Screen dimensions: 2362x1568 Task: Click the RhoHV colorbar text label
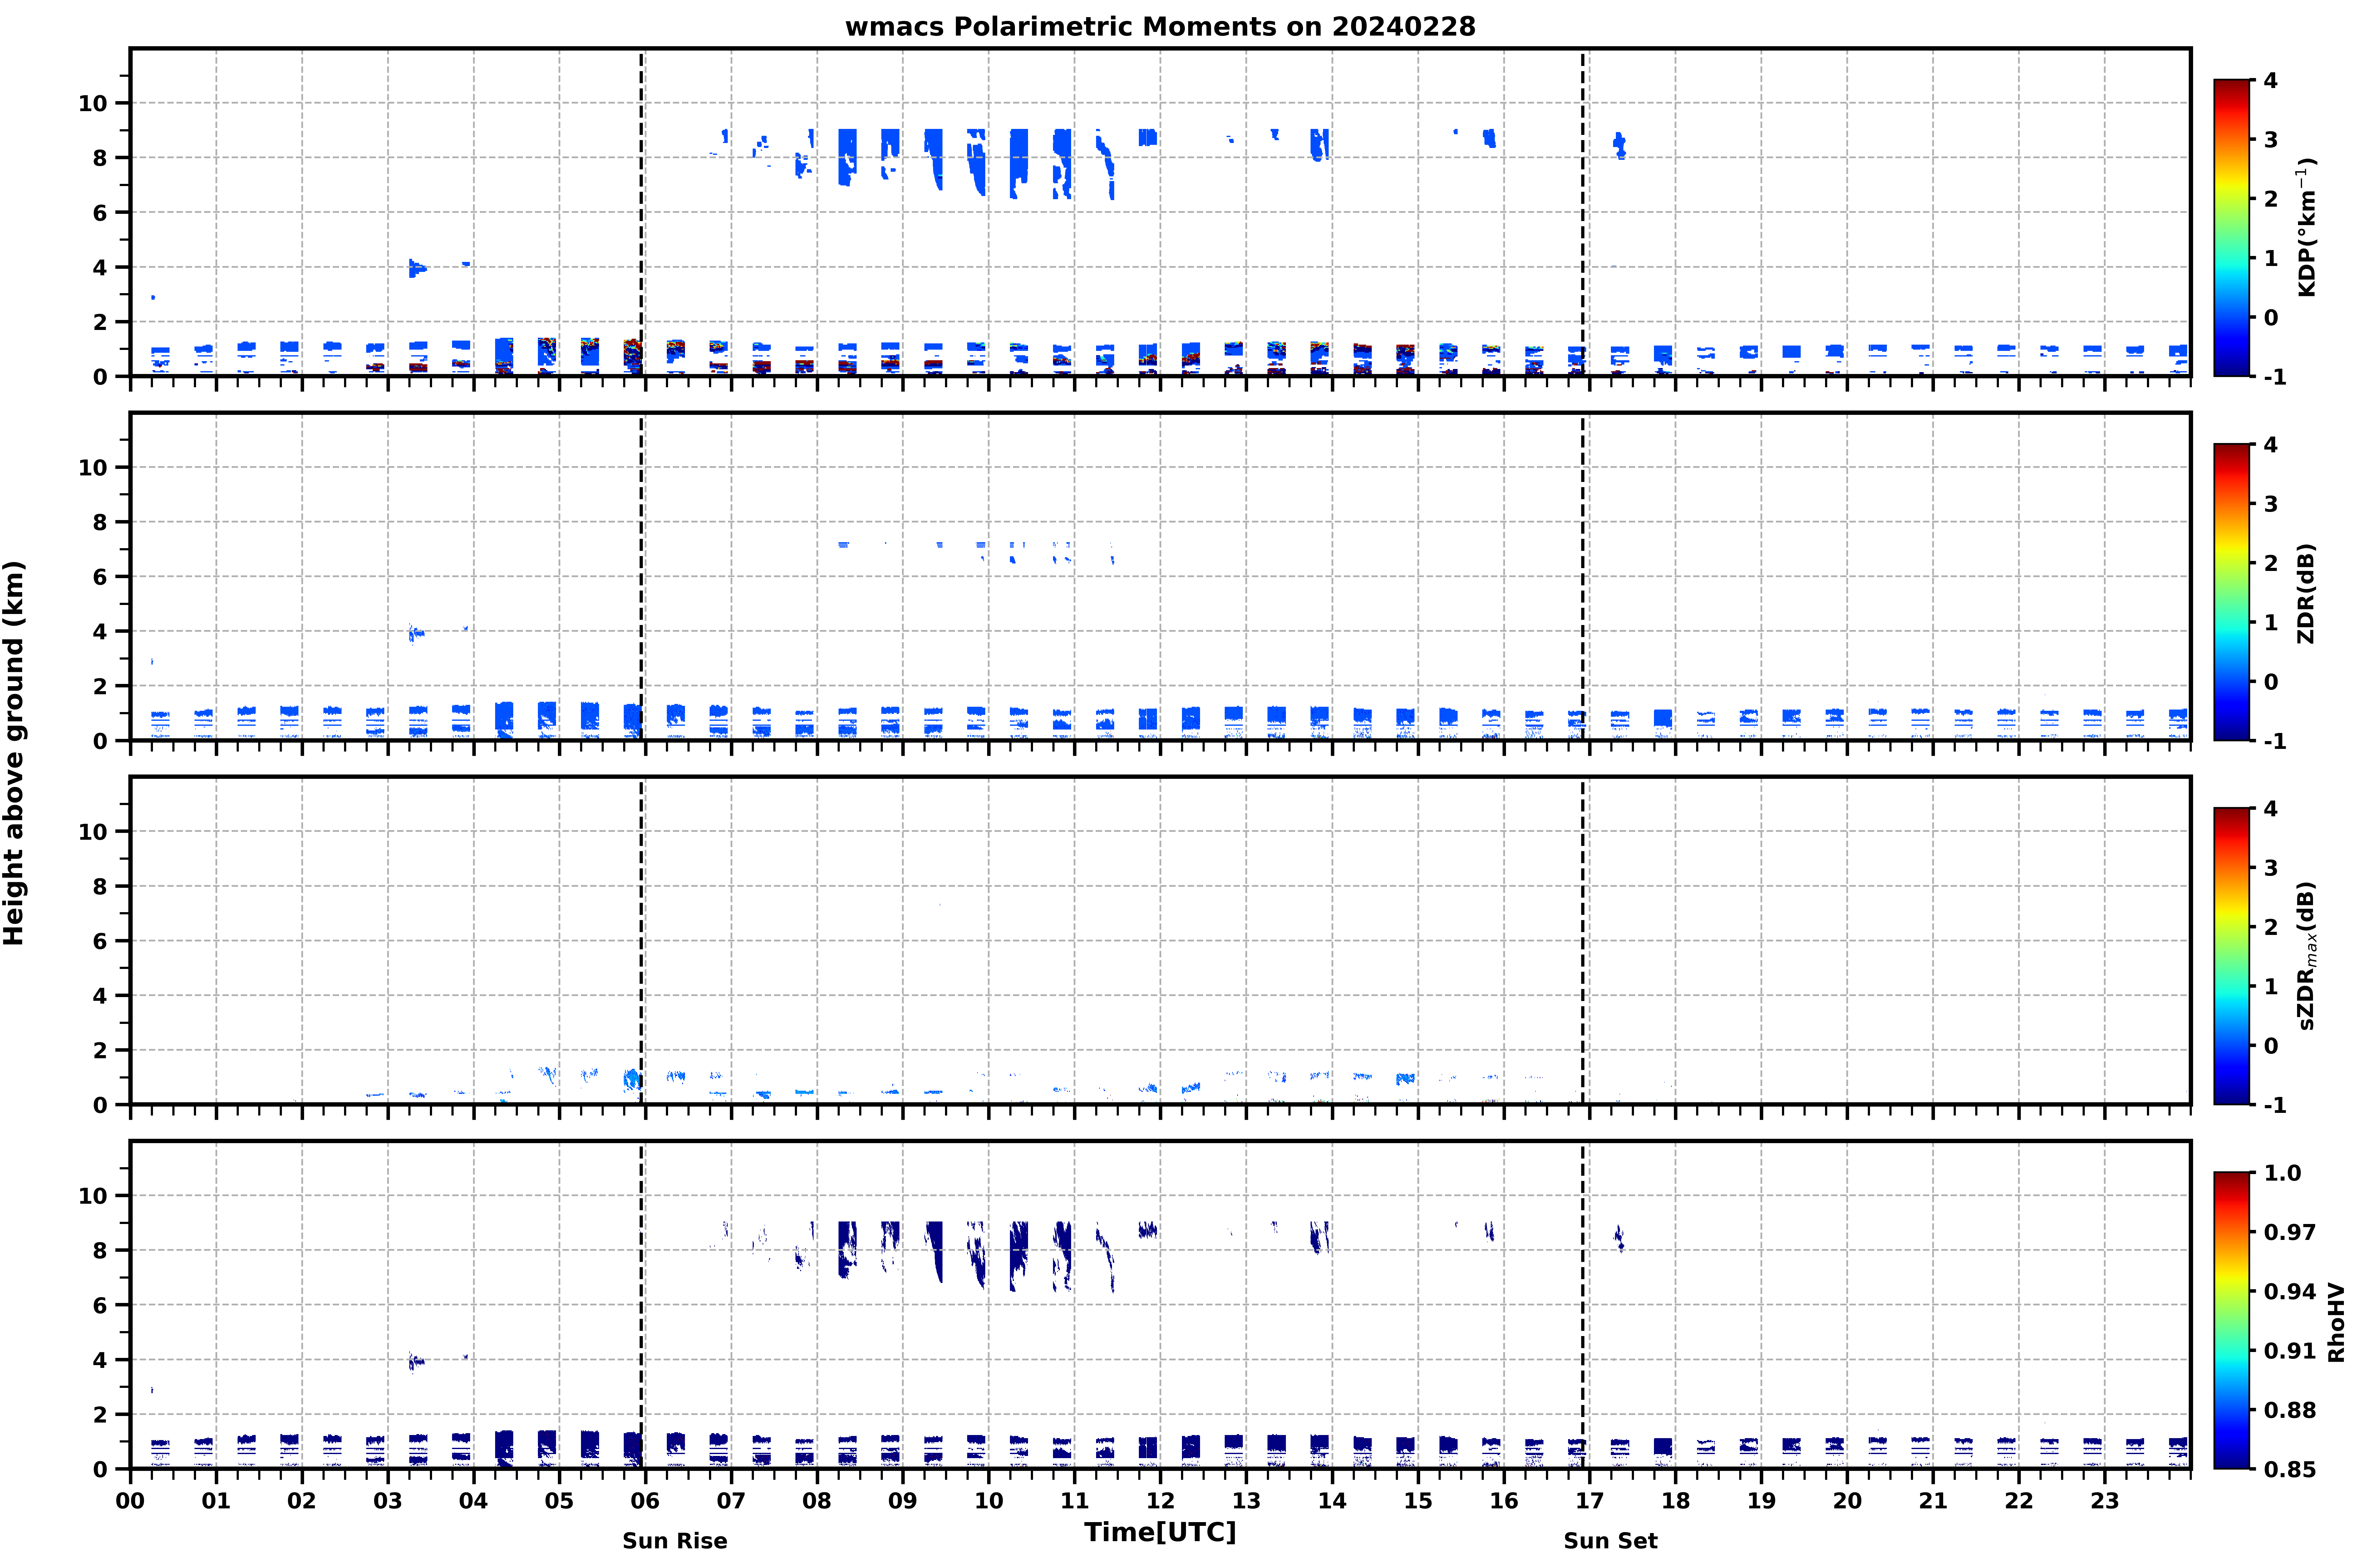coord(2336,1322)
